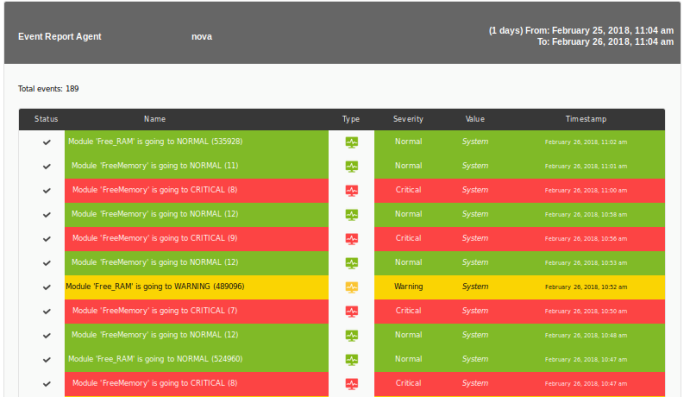
Task: Click the February 26, 2018, 10:50 am timestamp
Action: pyautogui.click(x=586, y=311)
